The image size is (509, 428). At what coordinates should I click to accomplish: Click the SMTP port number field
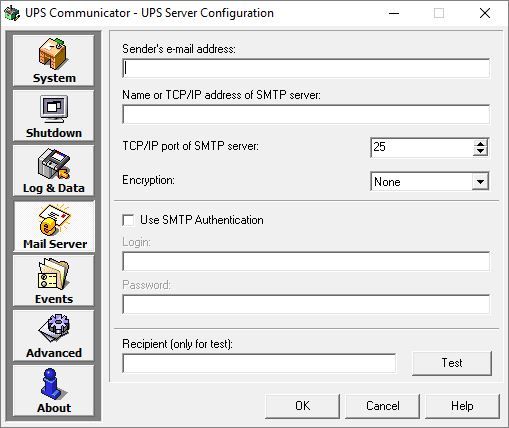(x=422, y=147)
